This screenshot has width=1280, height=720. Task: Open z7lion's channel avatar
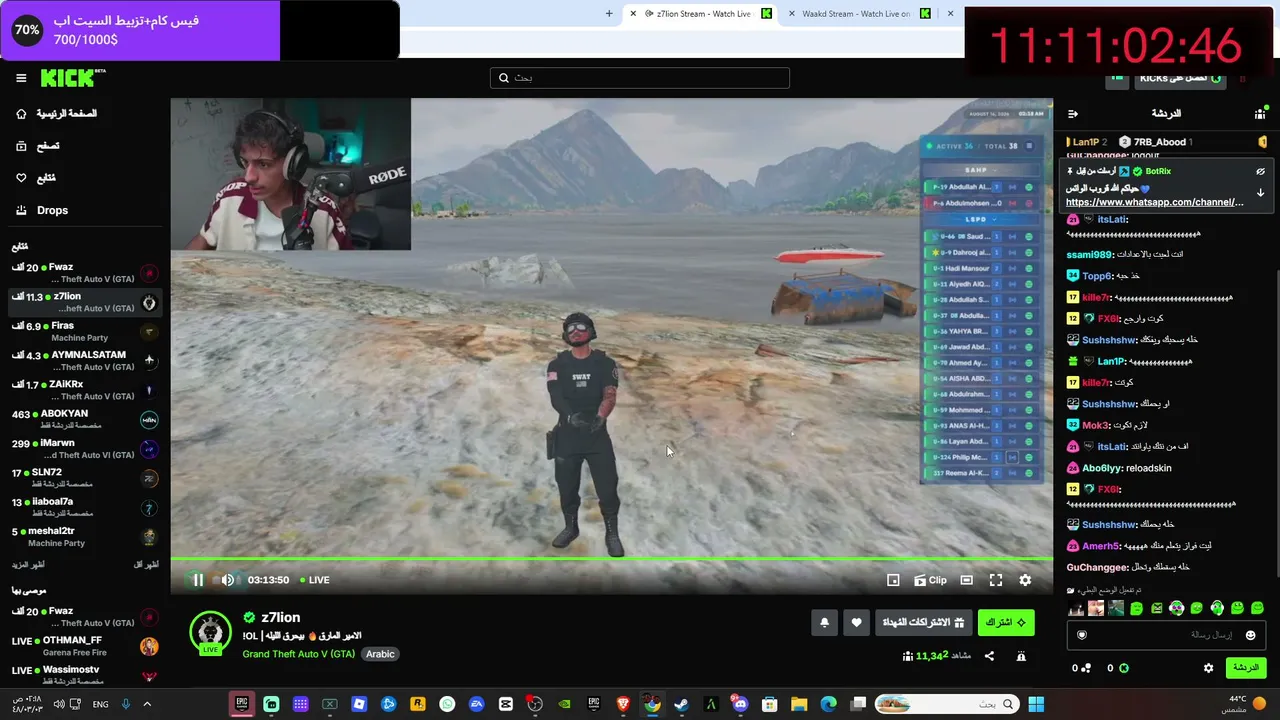coord(210,633)
